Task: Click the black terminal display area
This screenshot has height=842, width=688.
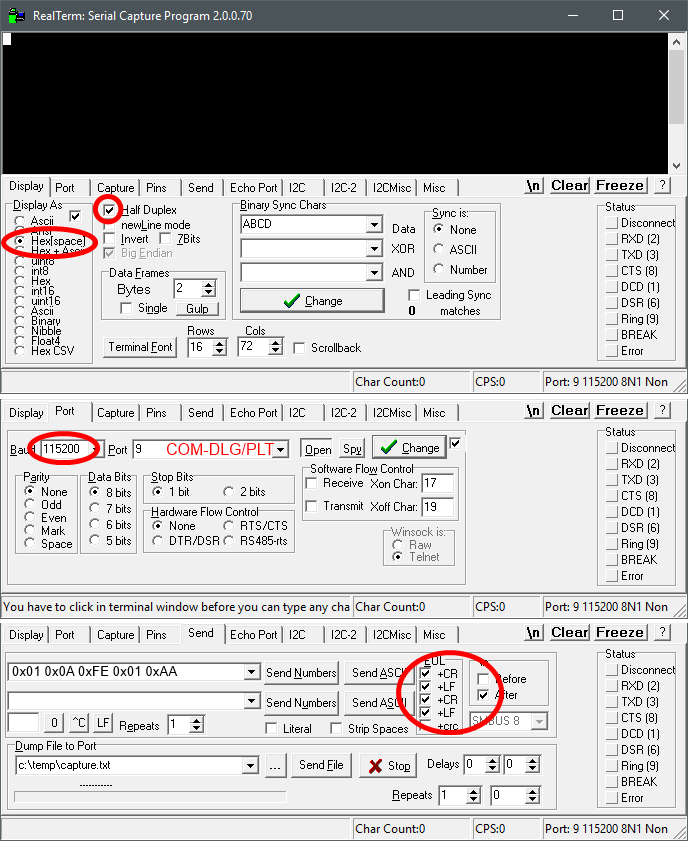Action: [x=336, y=102]
